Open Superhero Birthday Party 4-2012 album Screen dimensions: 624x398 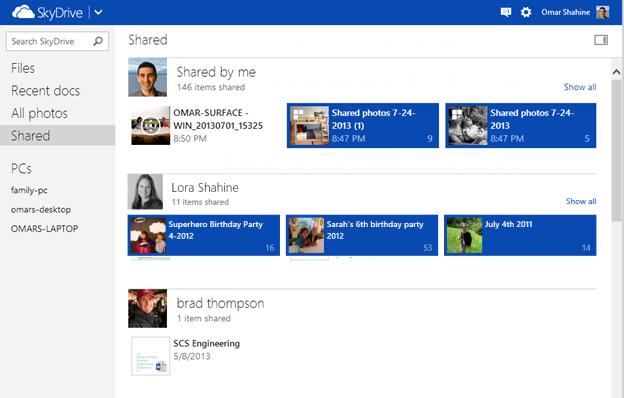coord(204,235)
